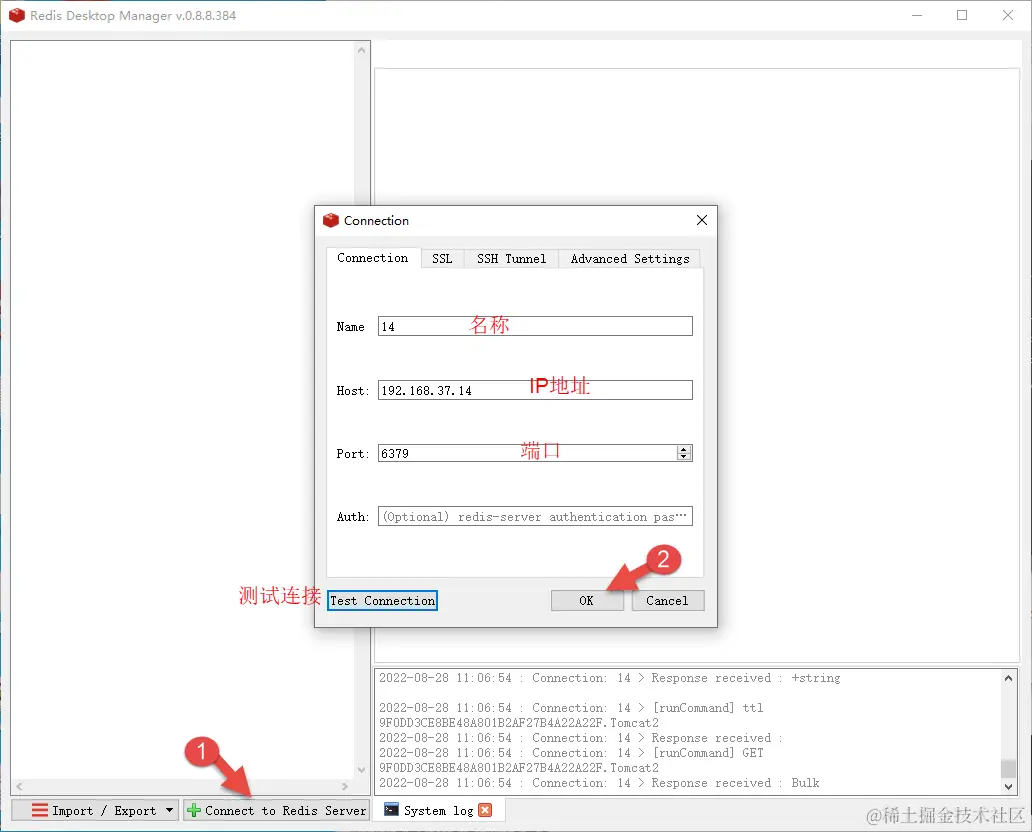
Task: Click the Auth password field
Action: coord(535,516)
